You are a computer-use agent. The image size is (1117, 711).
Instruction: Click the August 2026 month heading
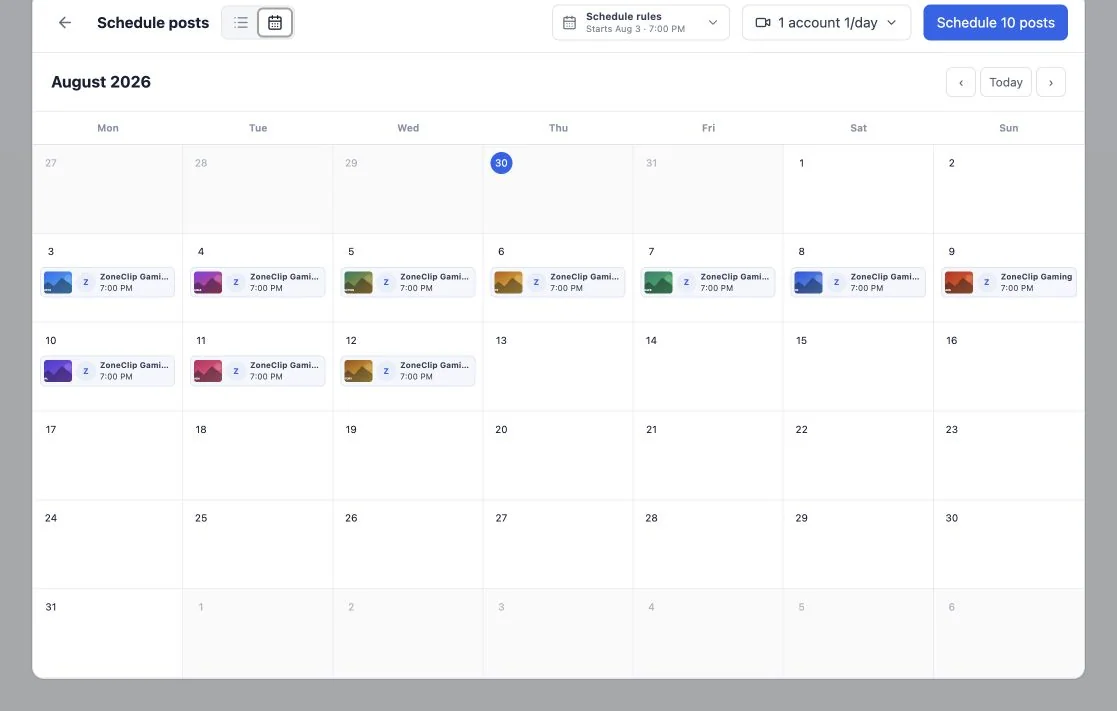[101, 82]
